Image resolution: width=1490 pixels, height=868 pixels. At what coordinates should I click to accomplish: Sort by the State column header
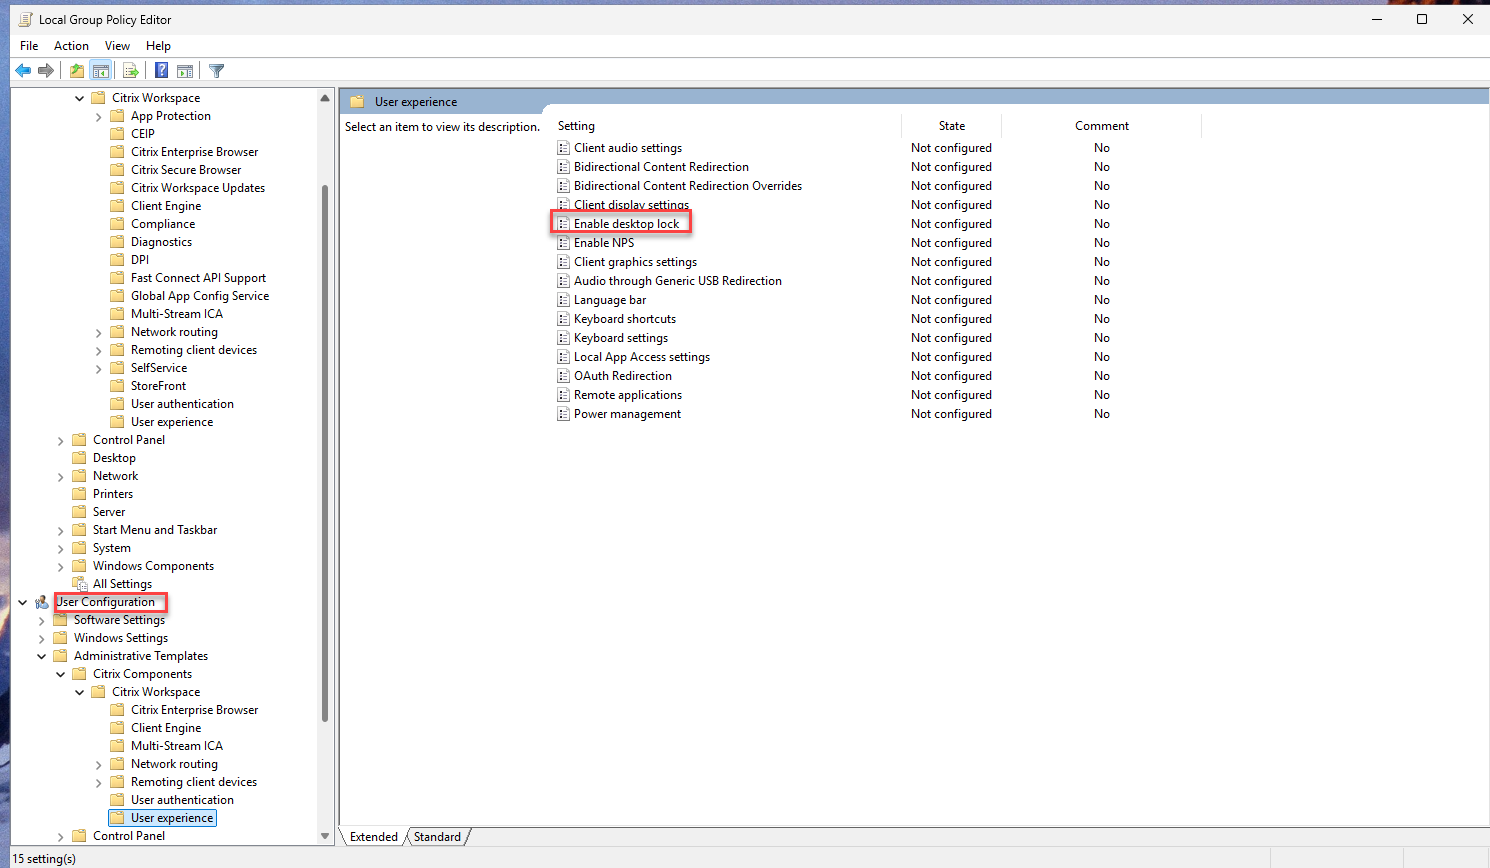pos(951,126)
